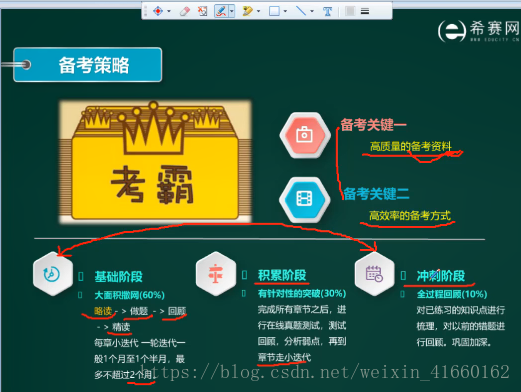The image size is (521, 392).
Task: Click the 多不超过2个月 line
Action: 125,375
